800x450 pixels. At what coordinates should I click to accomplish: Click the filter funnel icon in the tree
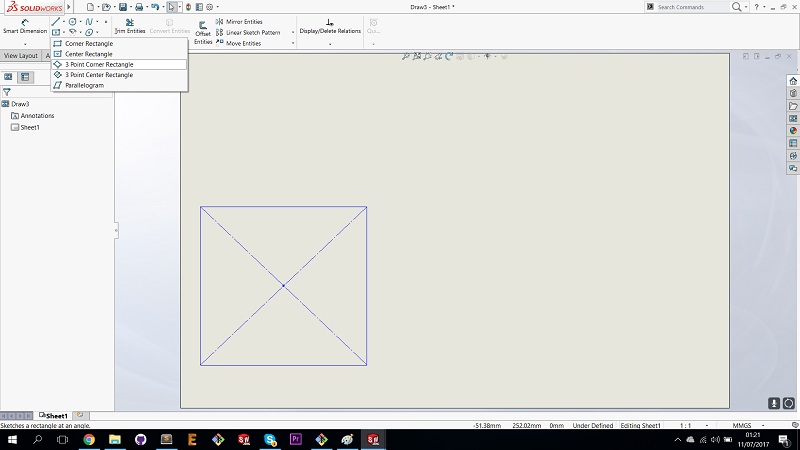pos(7,92)
